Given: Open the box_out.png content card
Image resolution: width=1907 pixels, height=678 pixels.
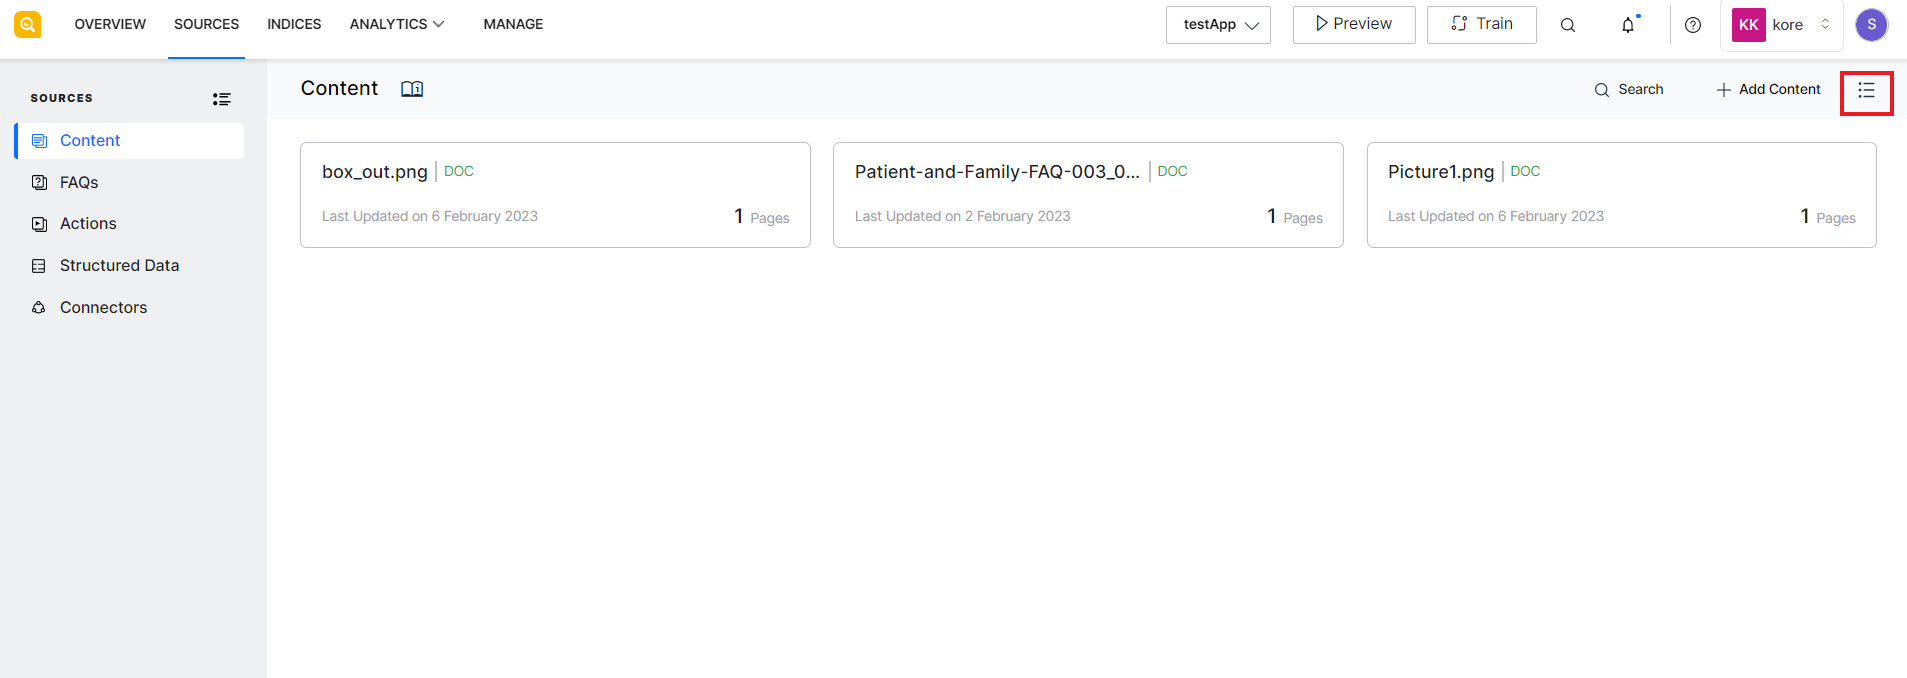Looking at the screenshot, I should click(555, 194).
